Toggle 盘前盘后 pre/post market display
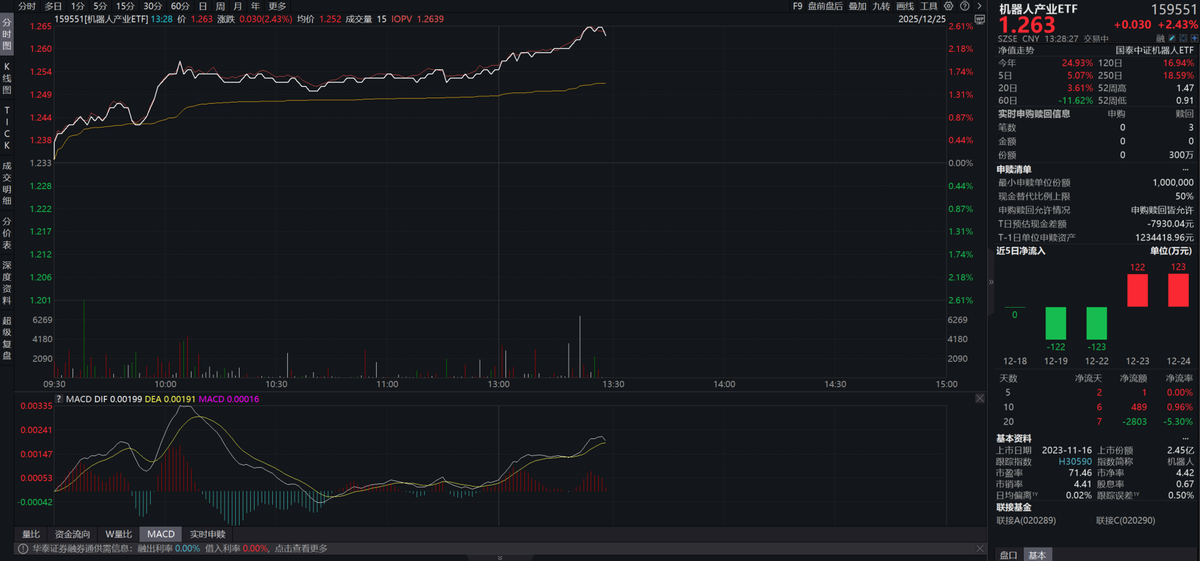The image size is (1200, 561). (x=824, y=6)
